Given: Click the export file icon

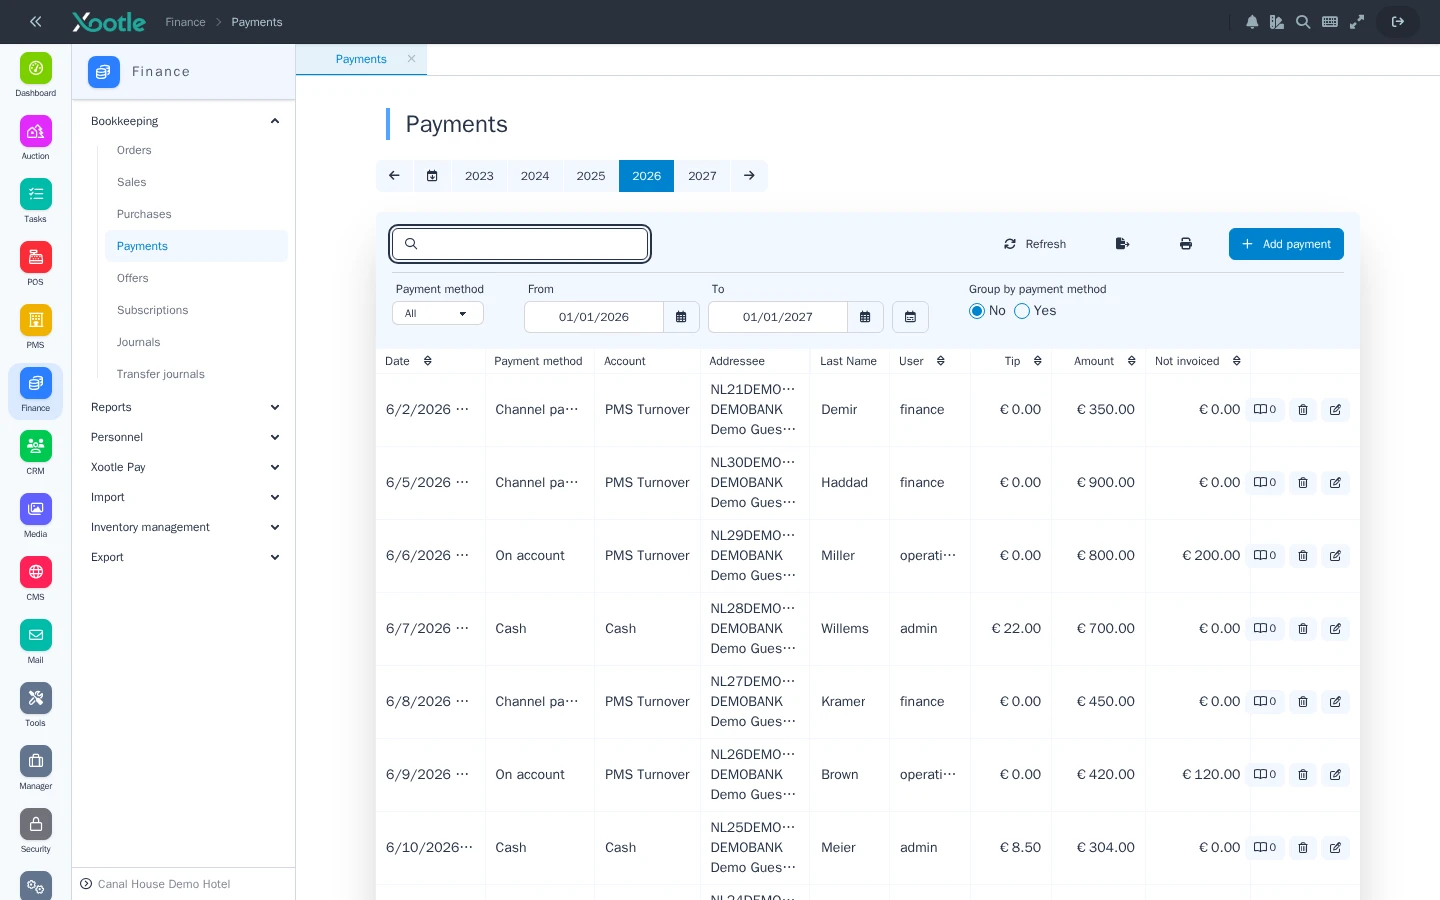Looking at the screenshot, I should 1122,244.
